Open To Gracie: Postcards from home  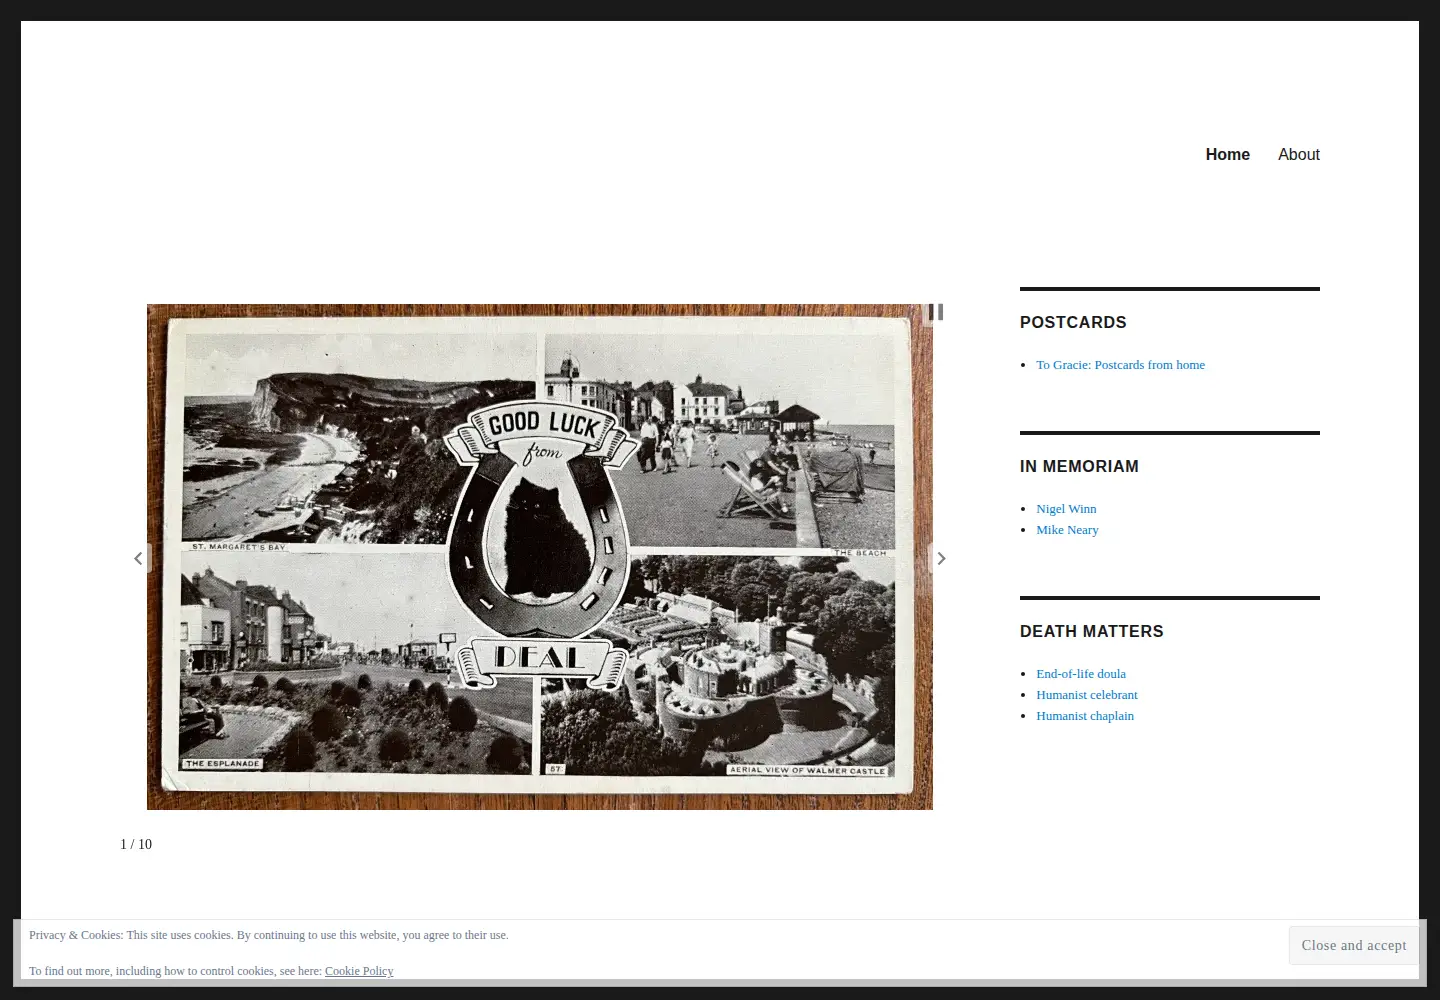pos(1120,365)
